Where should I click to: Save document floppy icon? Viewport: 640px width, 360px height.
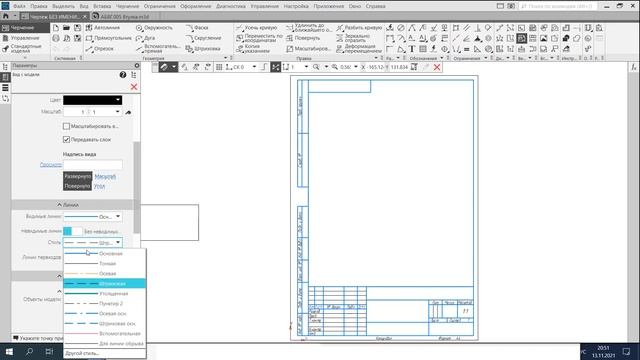tap(77, 28)
